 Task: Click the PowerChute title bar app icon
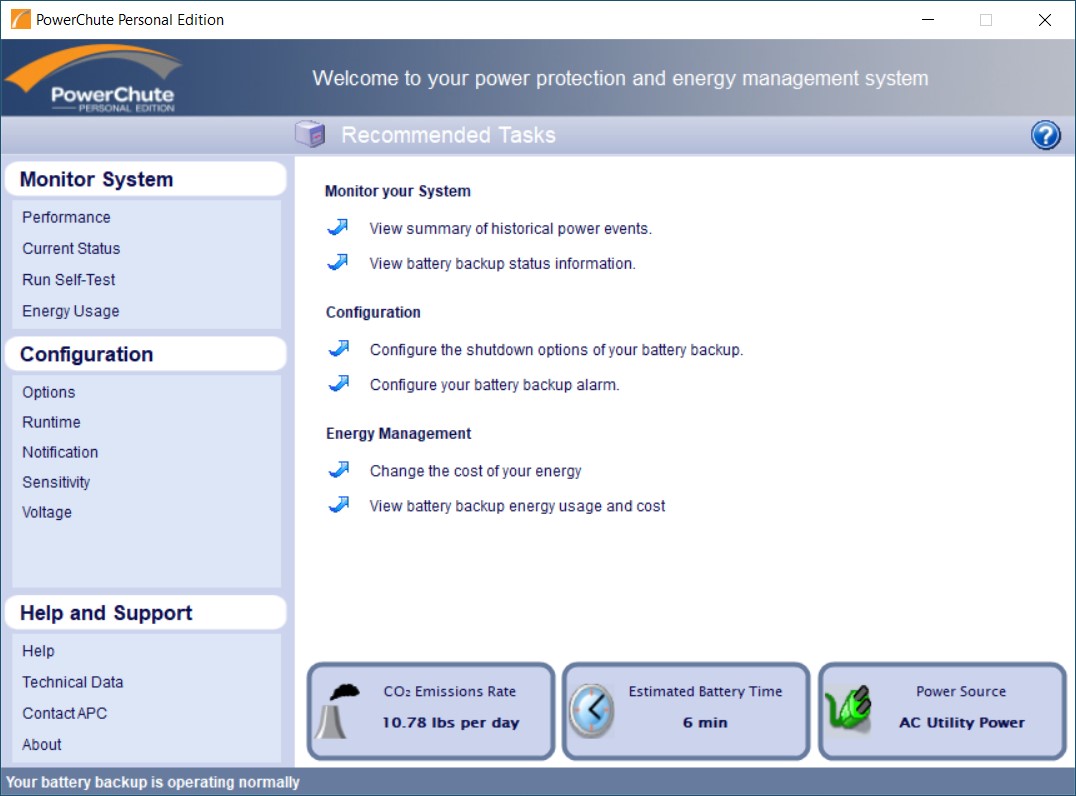(x=21, y=19)
